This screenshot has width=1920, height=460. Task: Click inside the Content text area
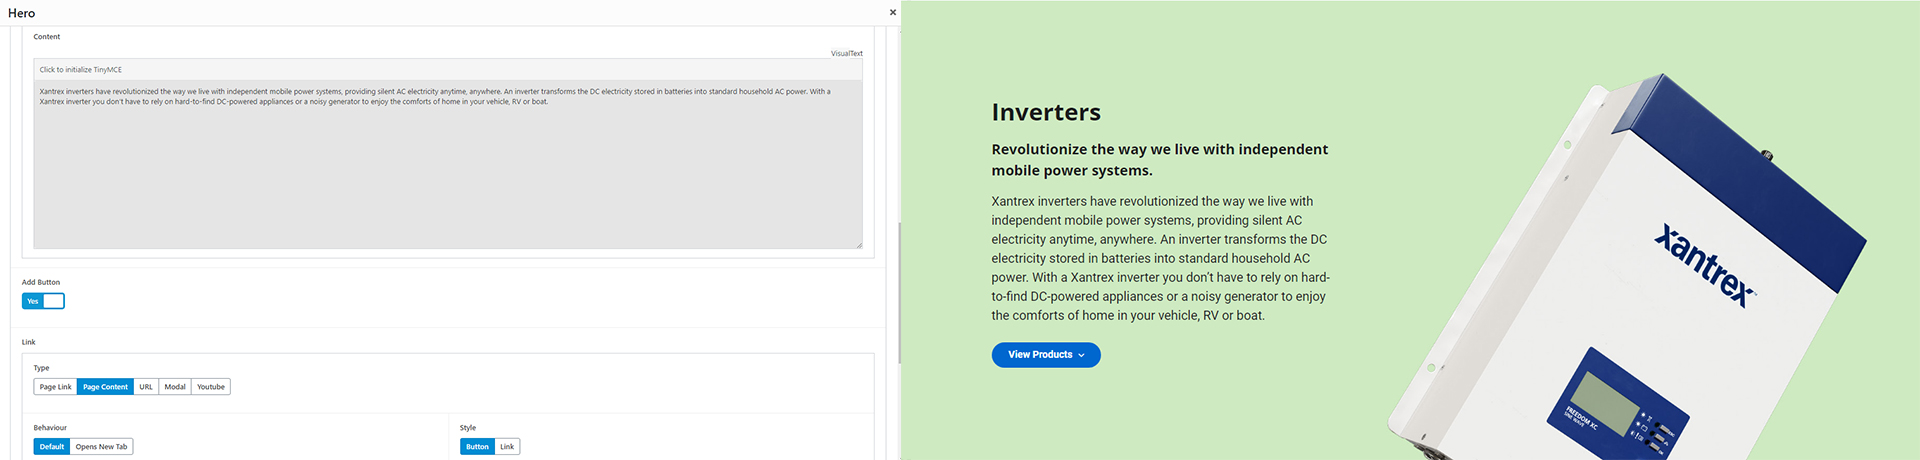[447, 164]
